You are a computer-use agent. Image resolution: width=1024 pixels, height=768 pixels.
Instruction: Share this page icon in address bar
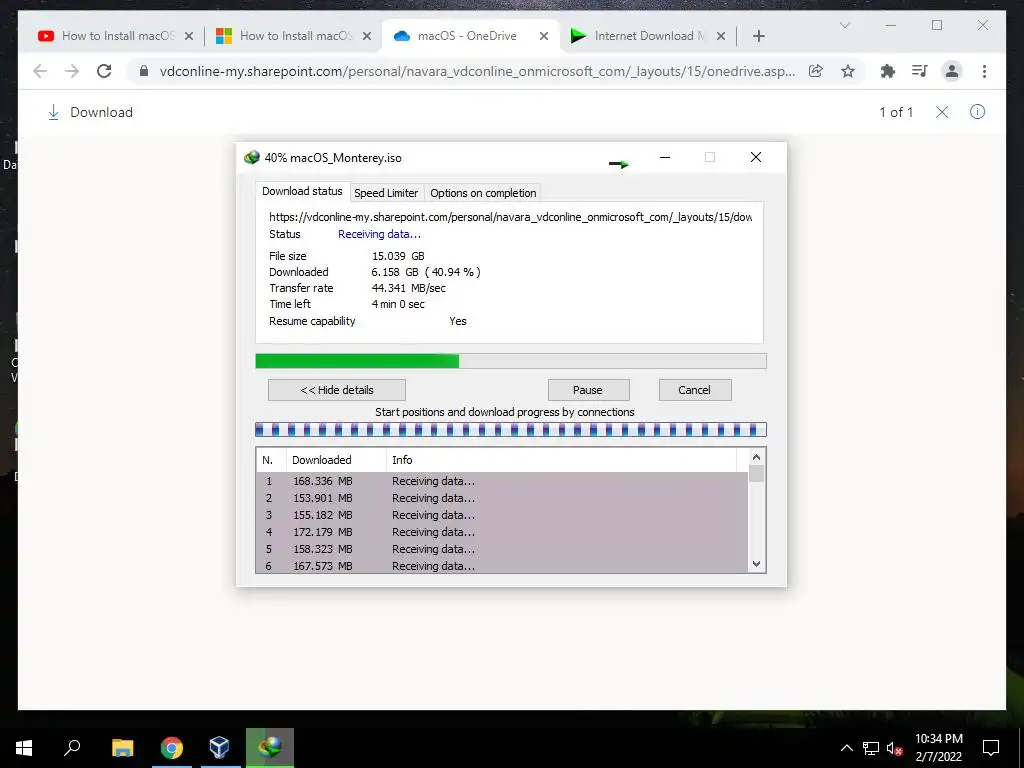[x=816, y=71]
